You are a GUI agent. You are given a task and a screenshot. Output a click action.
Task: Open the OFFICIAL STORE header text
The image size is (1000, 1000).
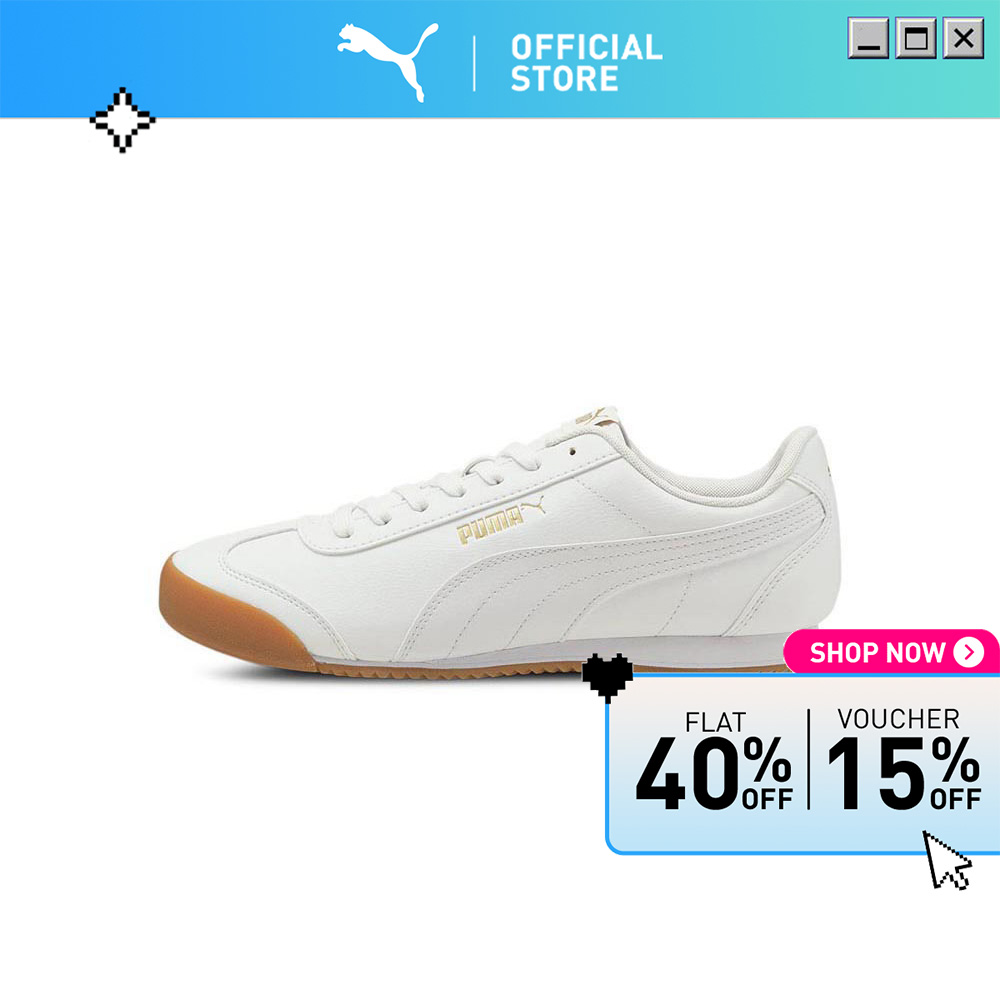click(586, 63)
